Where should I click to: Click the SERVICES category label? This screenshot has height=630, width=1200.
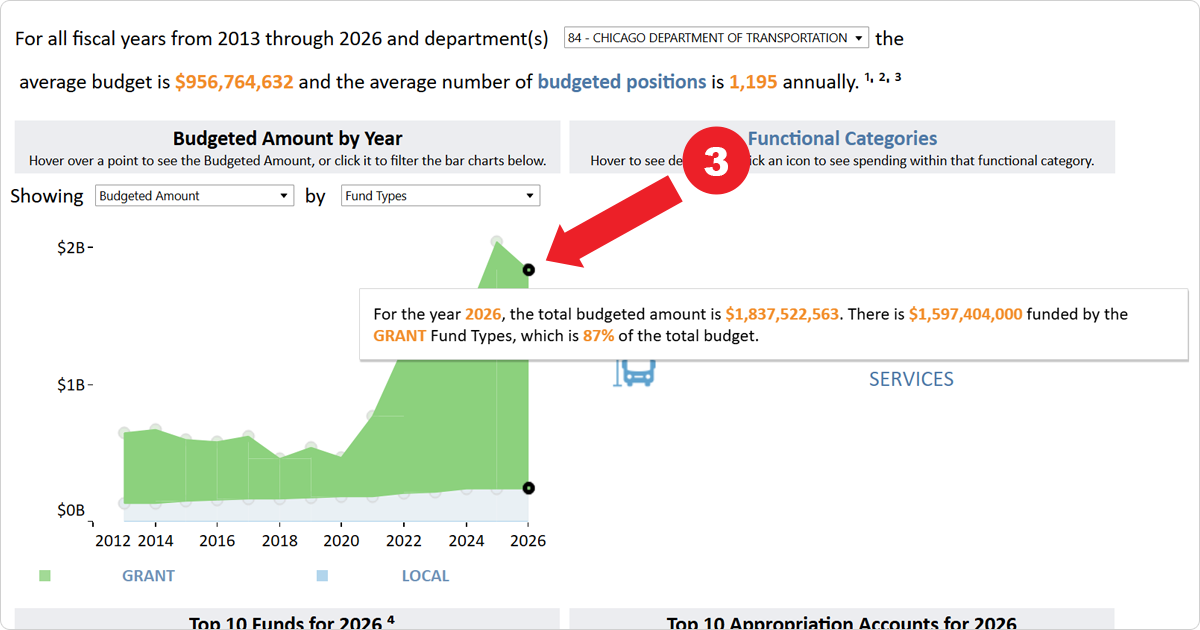pos(911,378)
